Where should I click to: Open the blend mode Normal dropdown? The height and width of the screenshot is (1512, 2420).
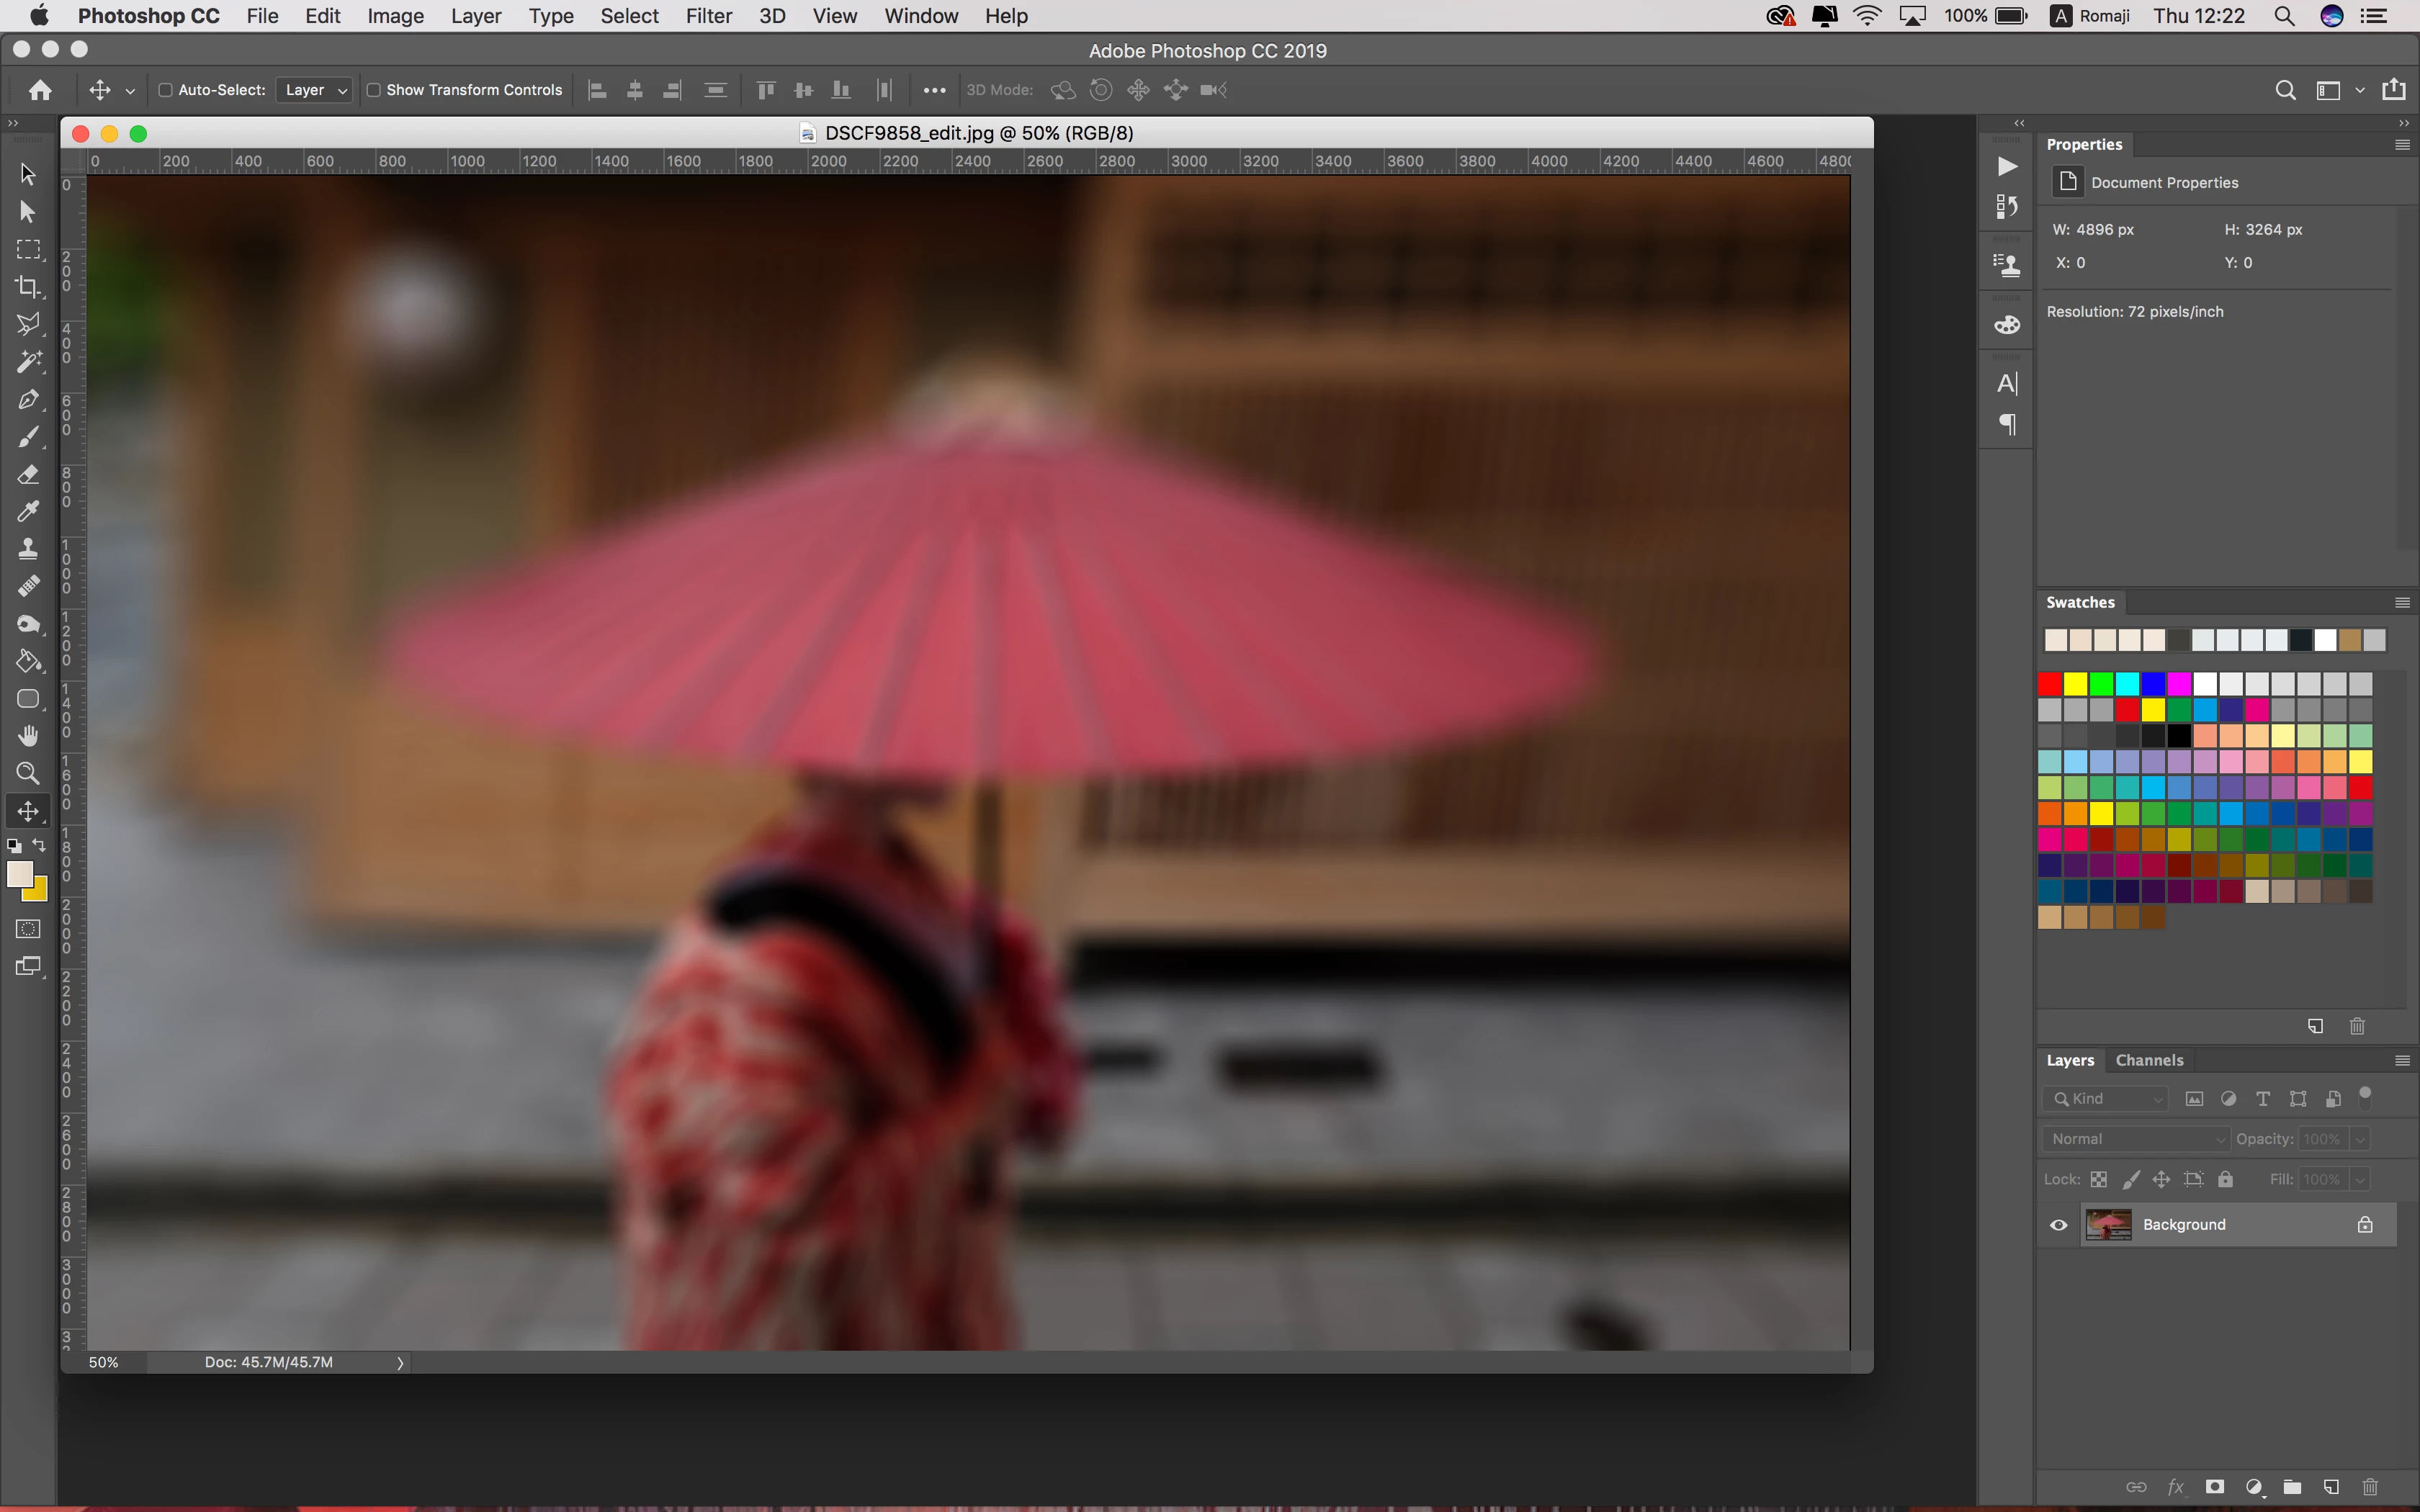tap(2135, 1139)
